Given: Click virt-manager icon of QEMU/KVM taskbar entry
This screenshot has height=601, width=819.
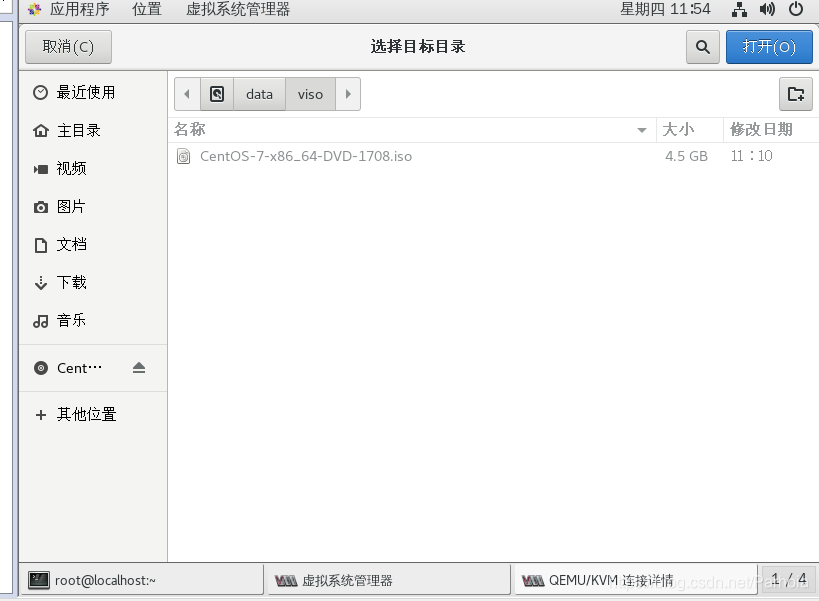Looking at the screenshot, I should [533, 581].
